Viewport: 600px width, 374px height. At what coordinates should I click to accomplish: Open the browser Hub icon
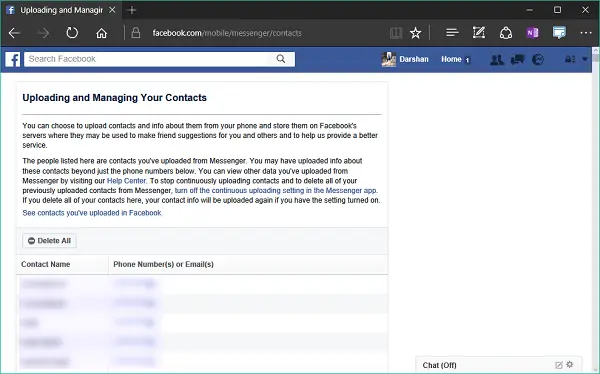(x=452, y=33)
